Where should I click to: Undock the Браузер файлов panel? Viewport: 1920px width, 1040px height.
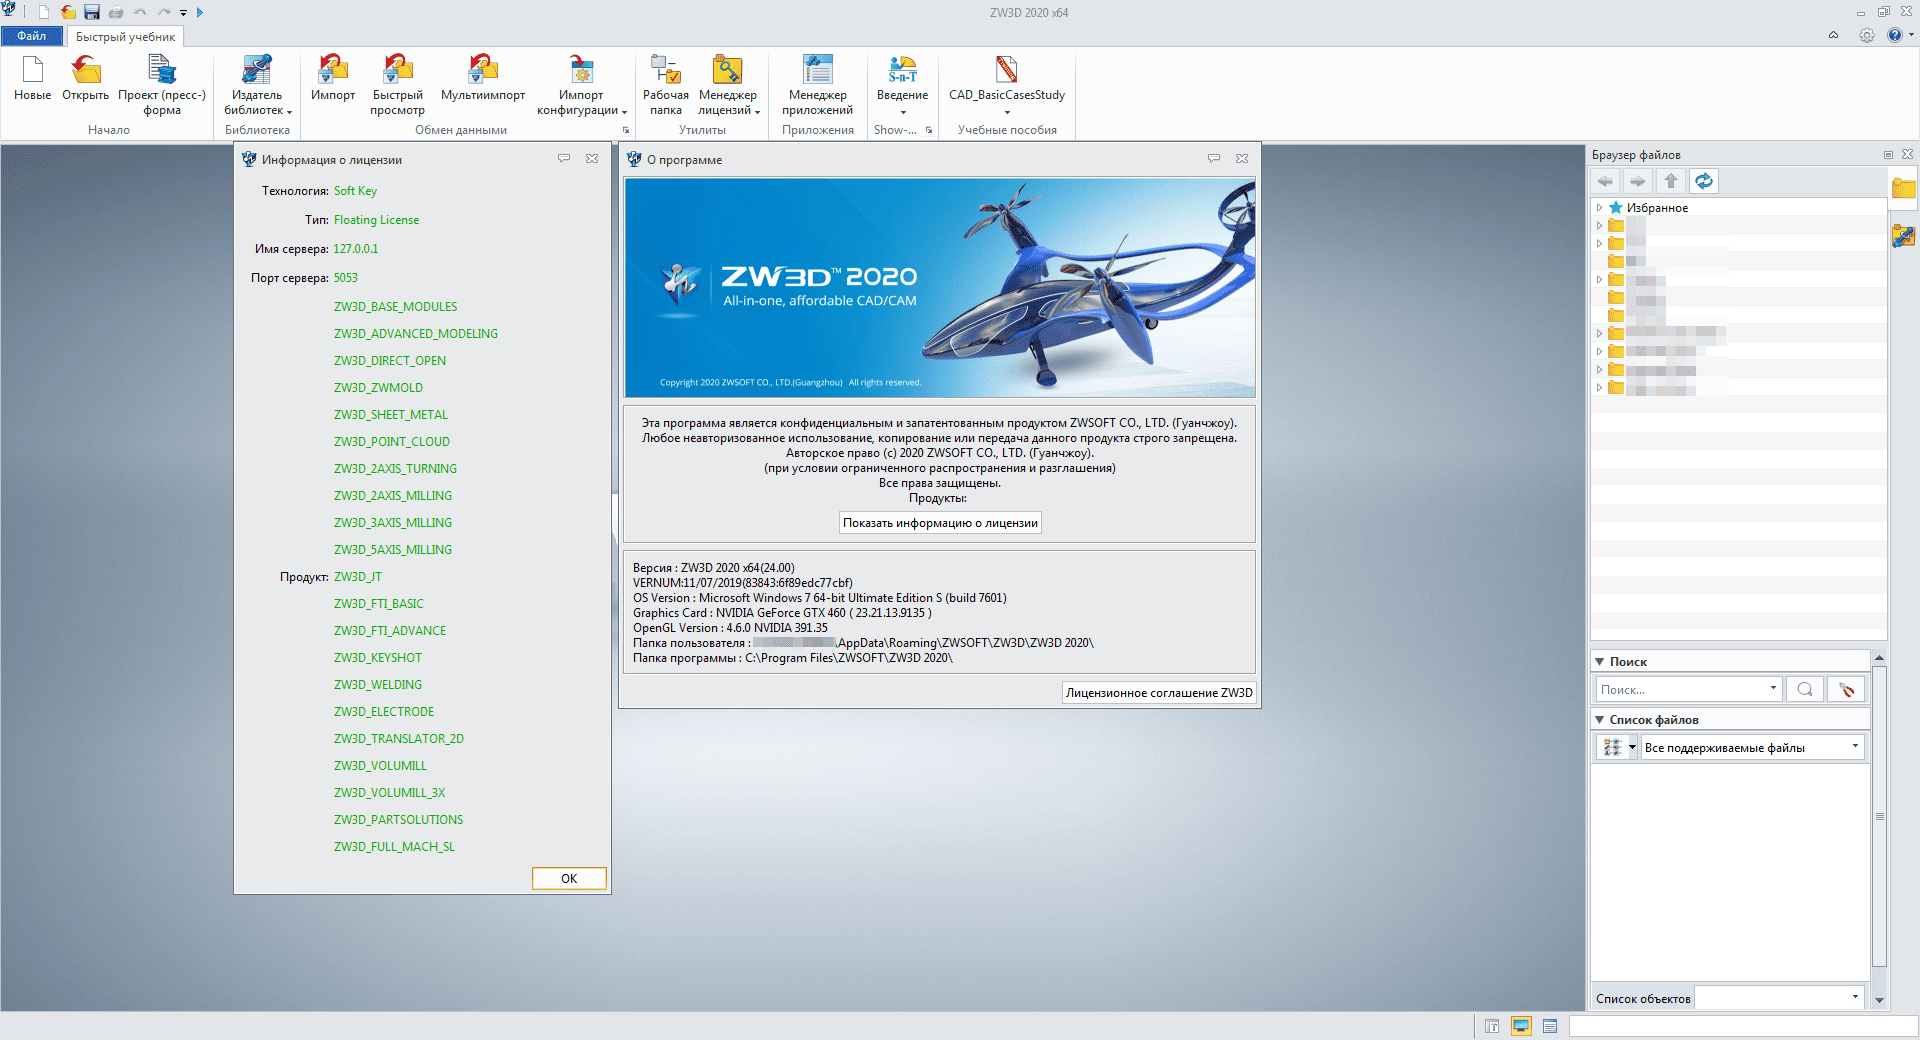[x=1888, y=155]
